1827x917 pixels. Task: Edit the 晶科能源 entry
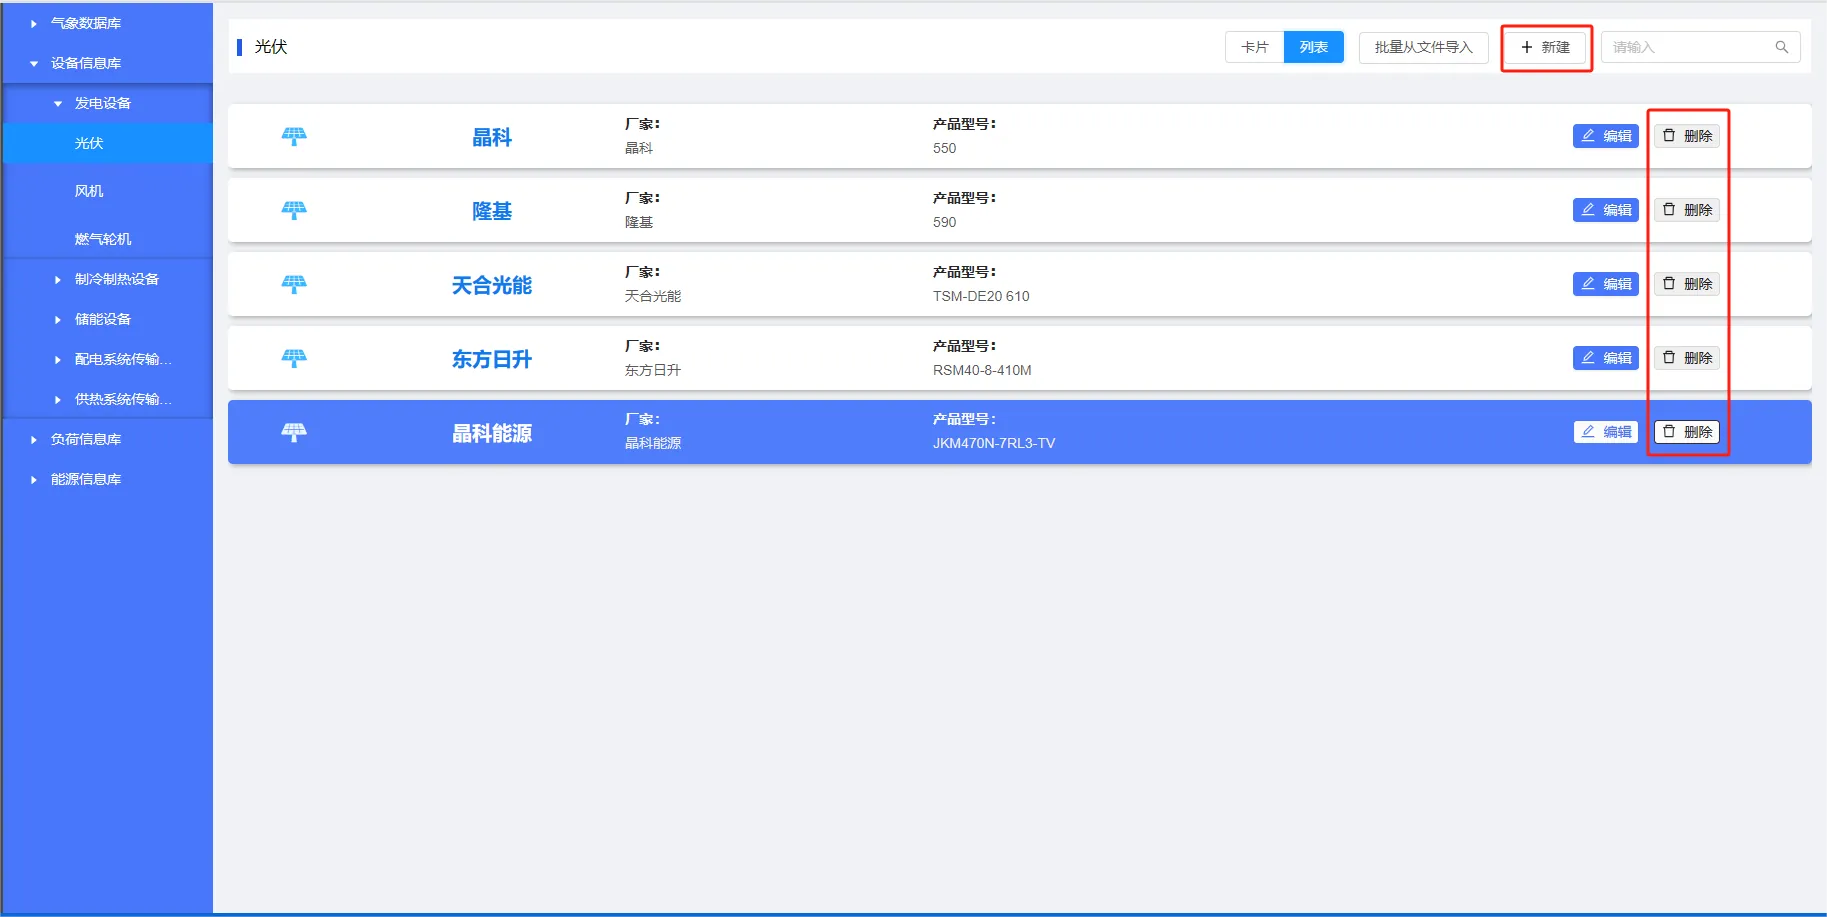pos(1605,432)
